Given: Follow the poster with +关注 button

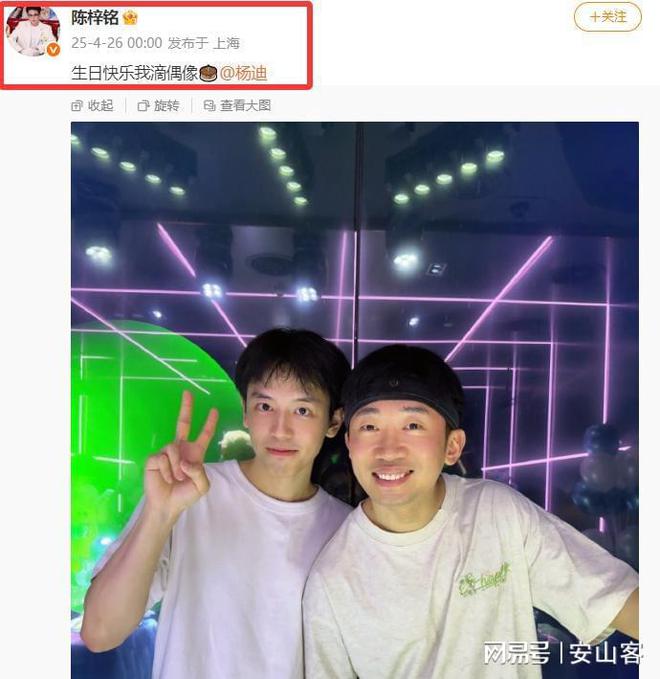Looking at the screenshot, I should pos(608,17).
